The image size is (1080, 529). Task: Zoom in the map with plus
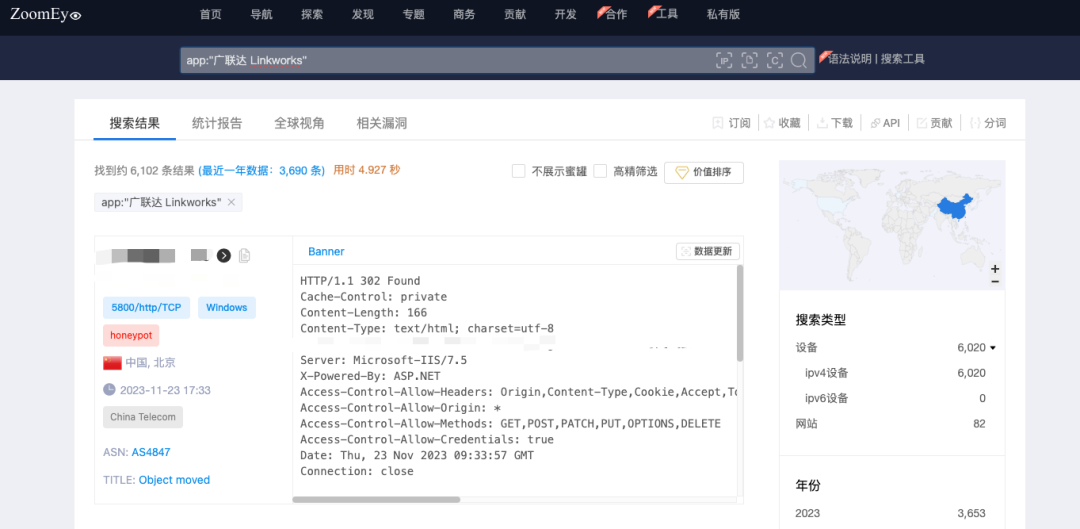click(x=995, y=269)
